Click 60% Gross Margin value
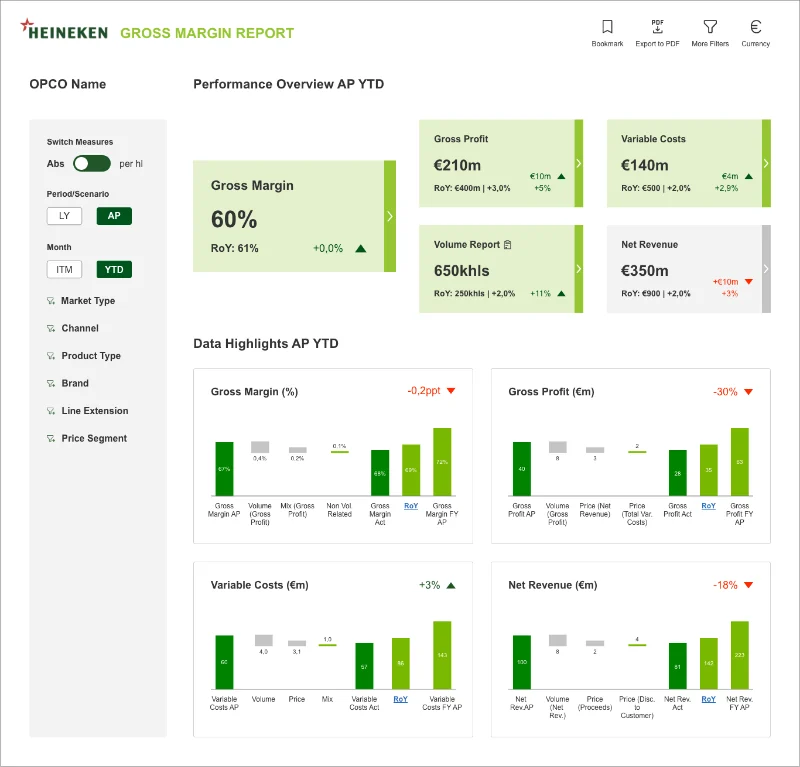 [x=234, y=219]
